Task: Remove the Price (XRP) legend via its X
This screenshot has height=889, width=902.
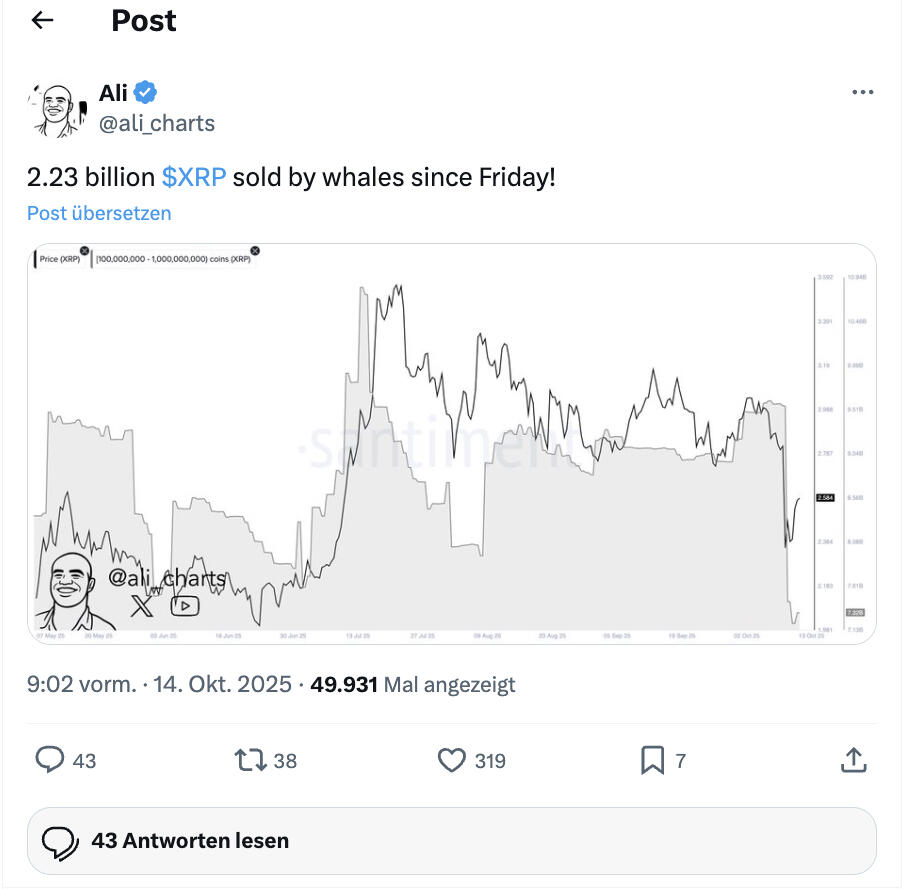Action: click(84, 251)
